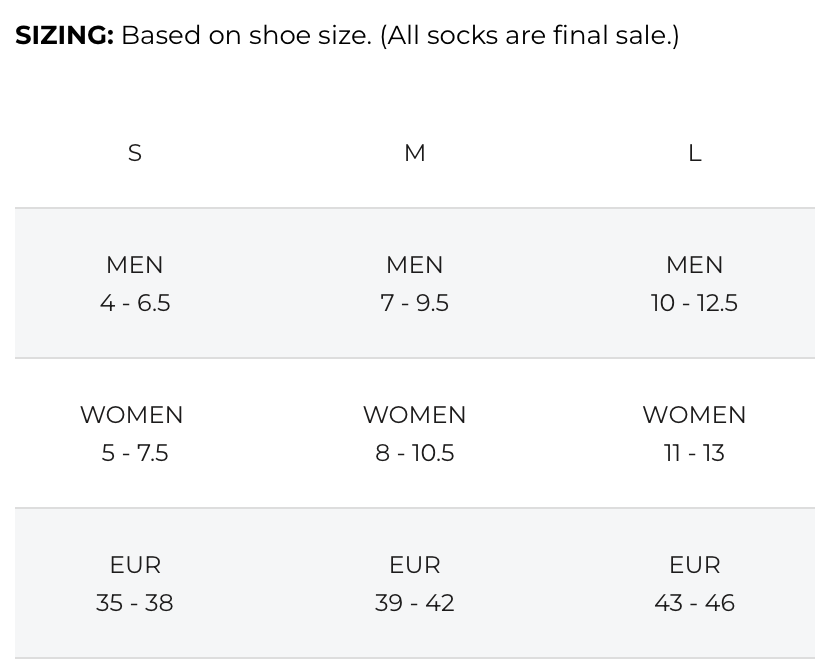Click the MEN label in the small column
Viewport: 834px width, 671px height.
click(135, 265)
